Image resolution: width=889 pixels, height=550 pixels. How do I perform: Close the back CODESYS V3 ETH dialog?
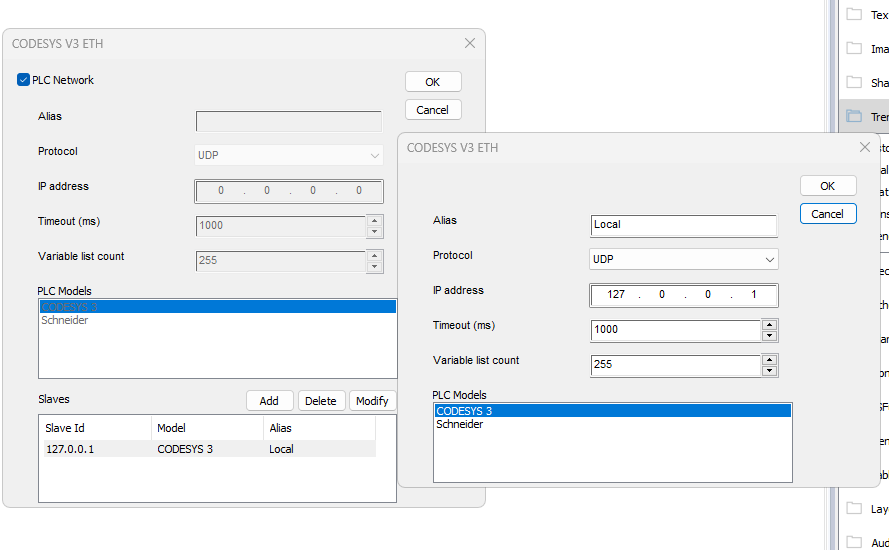470,43
